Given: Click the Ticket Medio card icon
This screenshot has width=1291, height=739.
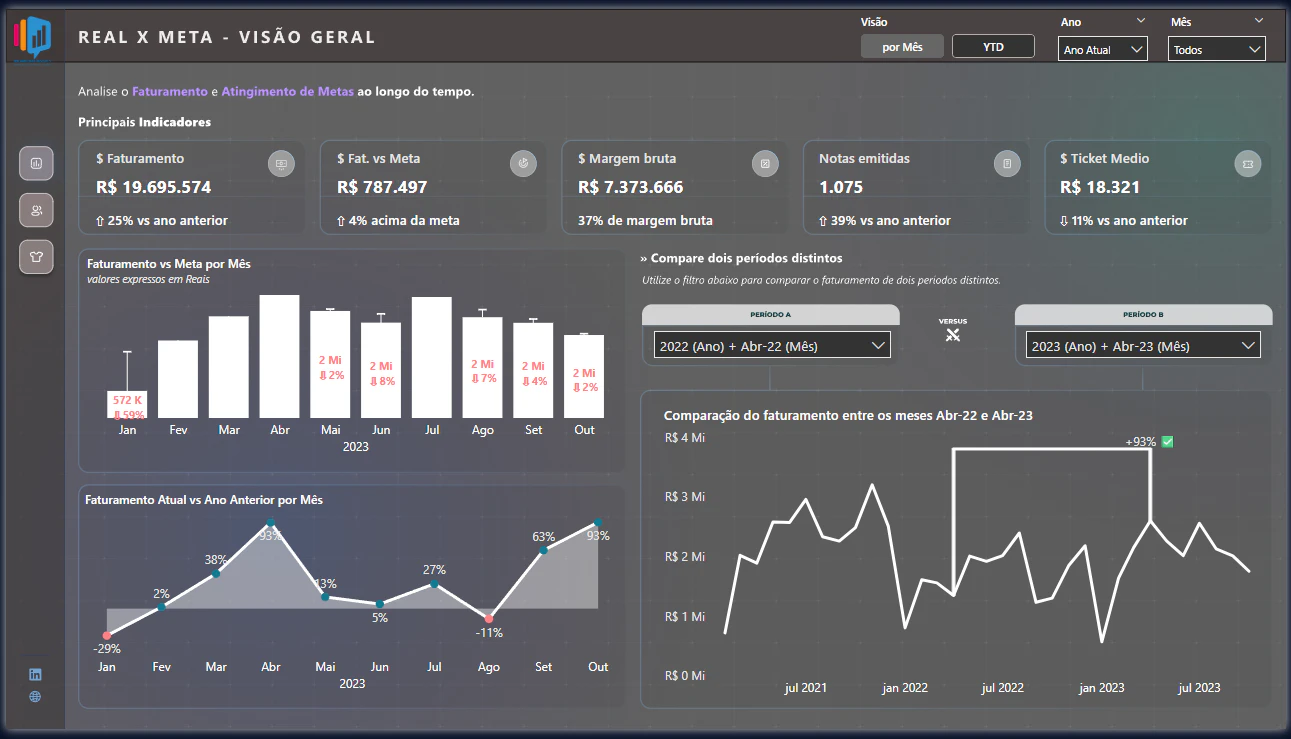Looking at the screenshot, I should [x=1248, y=164].
